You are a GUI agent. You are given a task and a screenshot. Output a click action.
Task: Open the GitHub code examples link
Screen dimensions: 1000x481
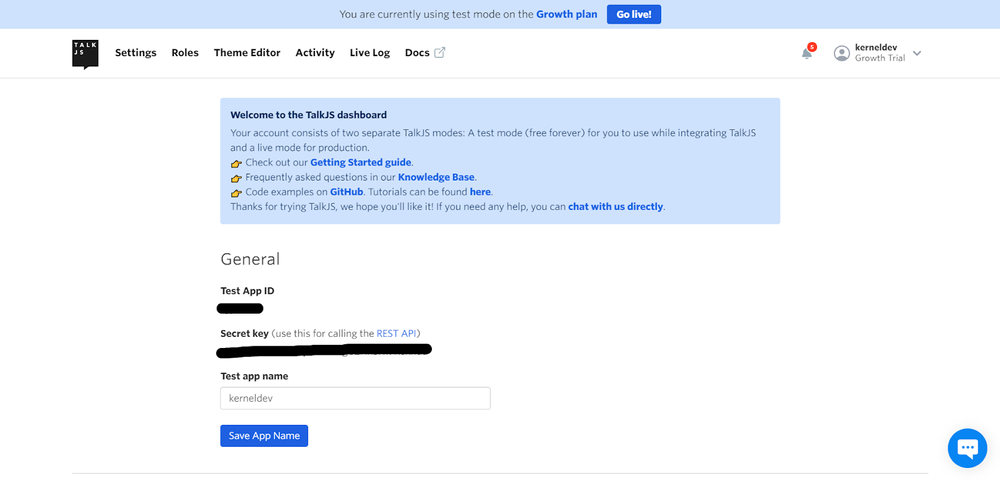[x=346, y=192]
